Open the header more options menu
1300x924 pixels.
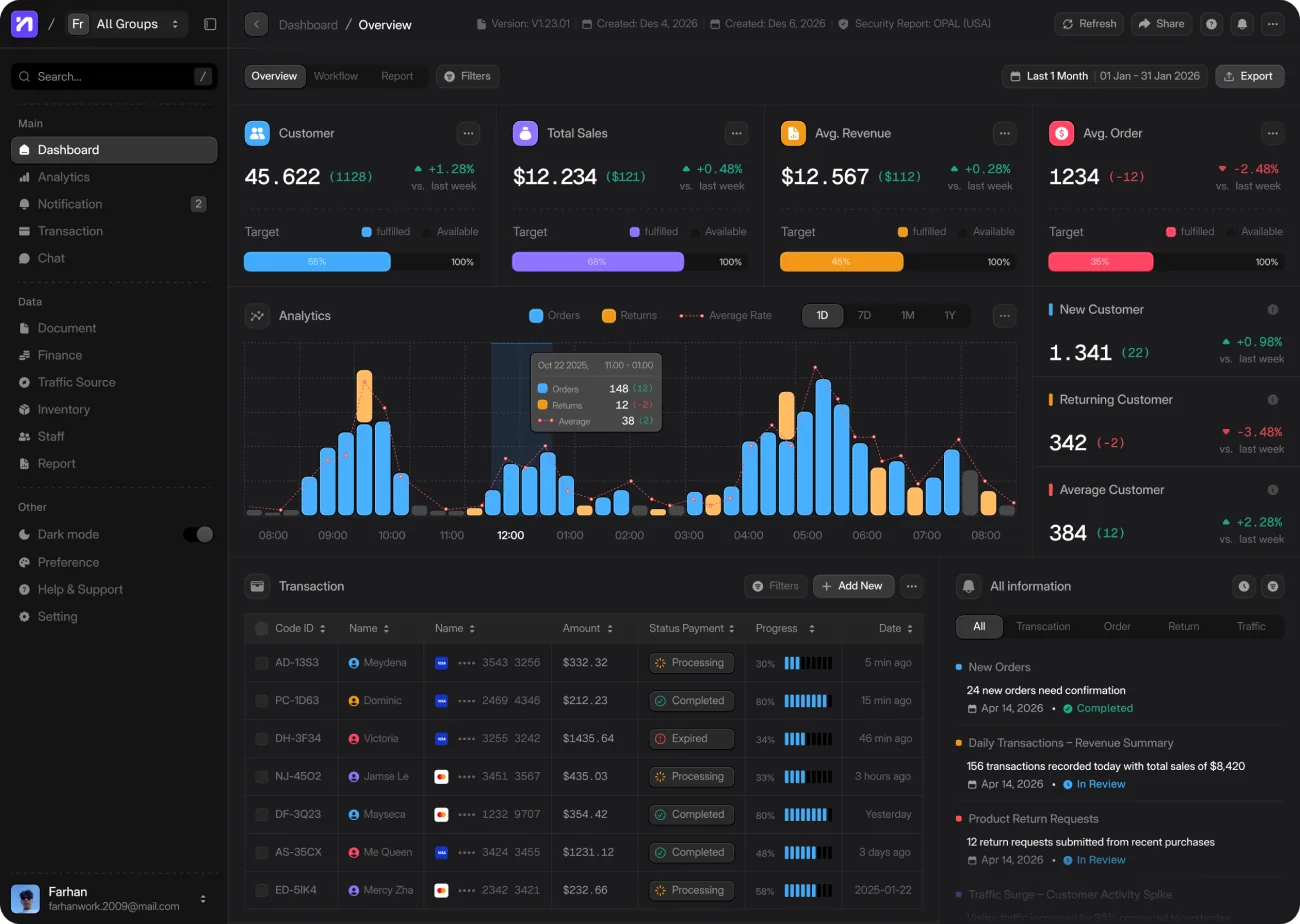coord(1272,24)
